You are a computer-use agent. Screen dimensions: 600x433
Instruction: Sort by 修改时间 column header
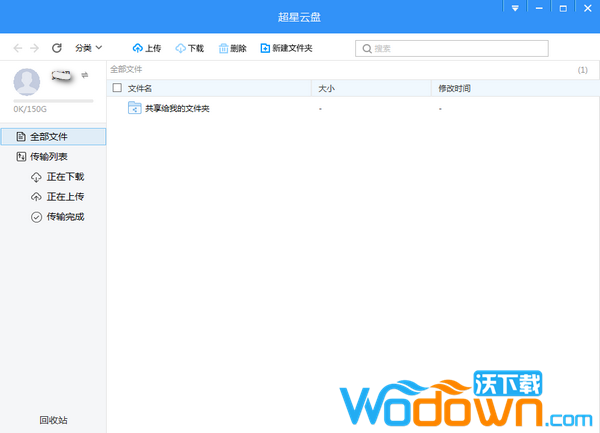[454, 88]
